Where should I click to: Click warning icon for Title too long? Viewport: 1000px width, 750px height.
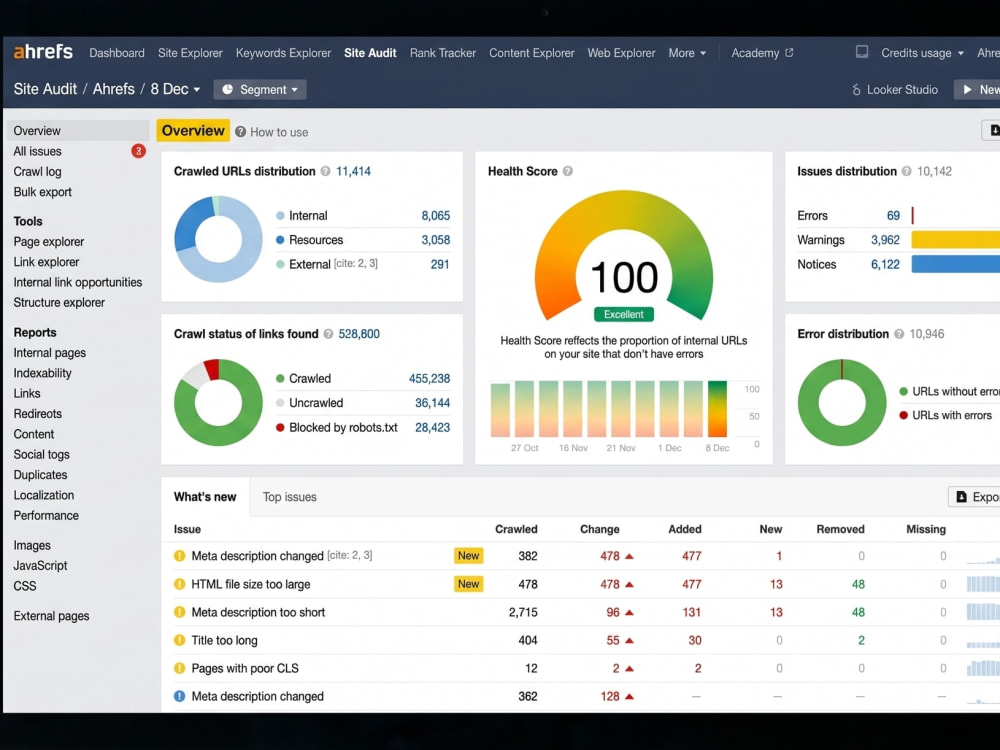[180, 640]
